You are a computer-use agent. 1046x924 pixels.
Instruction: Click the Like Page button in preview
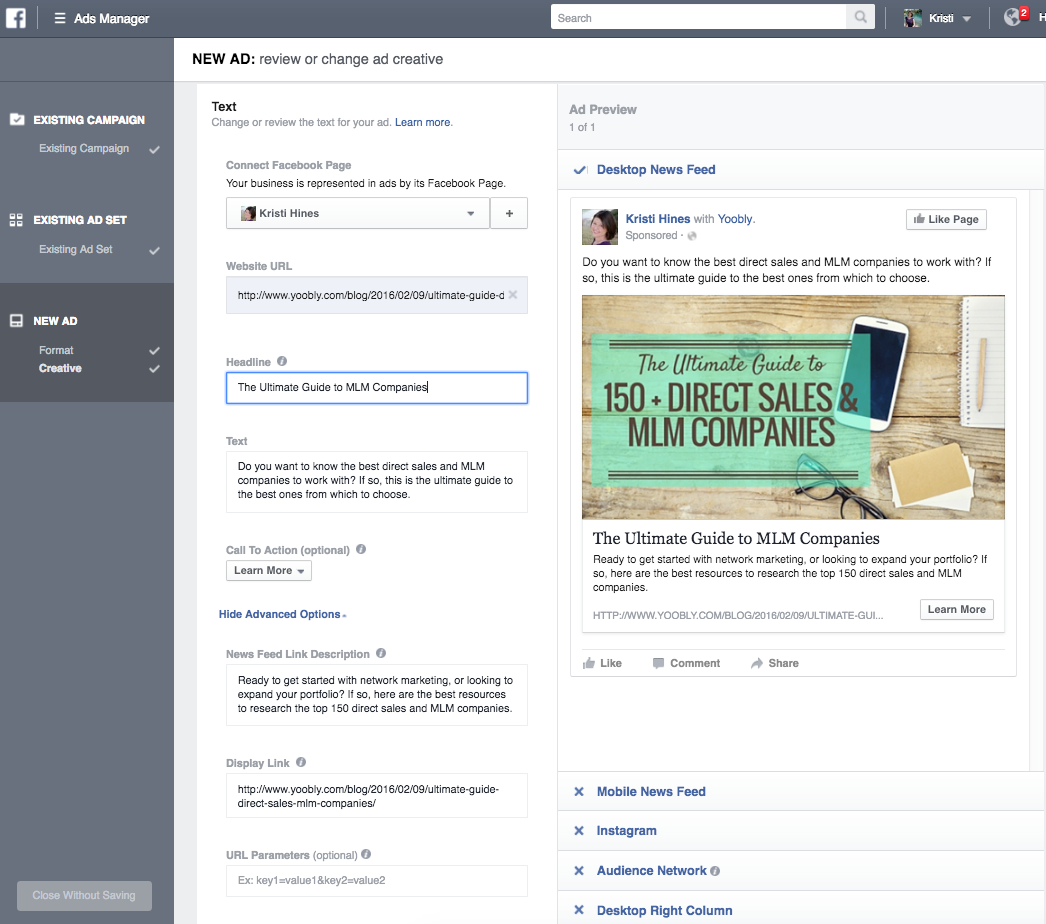tap(946, 219)
